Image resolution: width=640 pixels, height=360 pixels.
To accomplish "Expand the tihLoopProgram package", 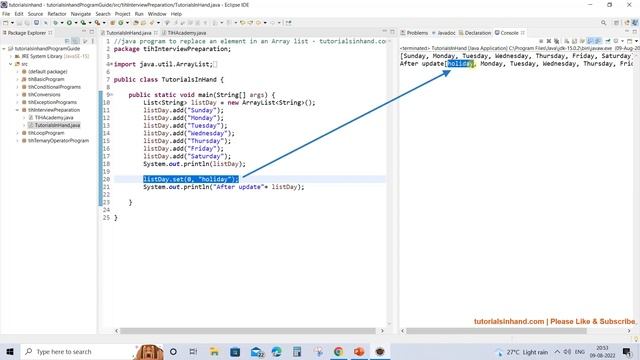I will coord(18,133).
